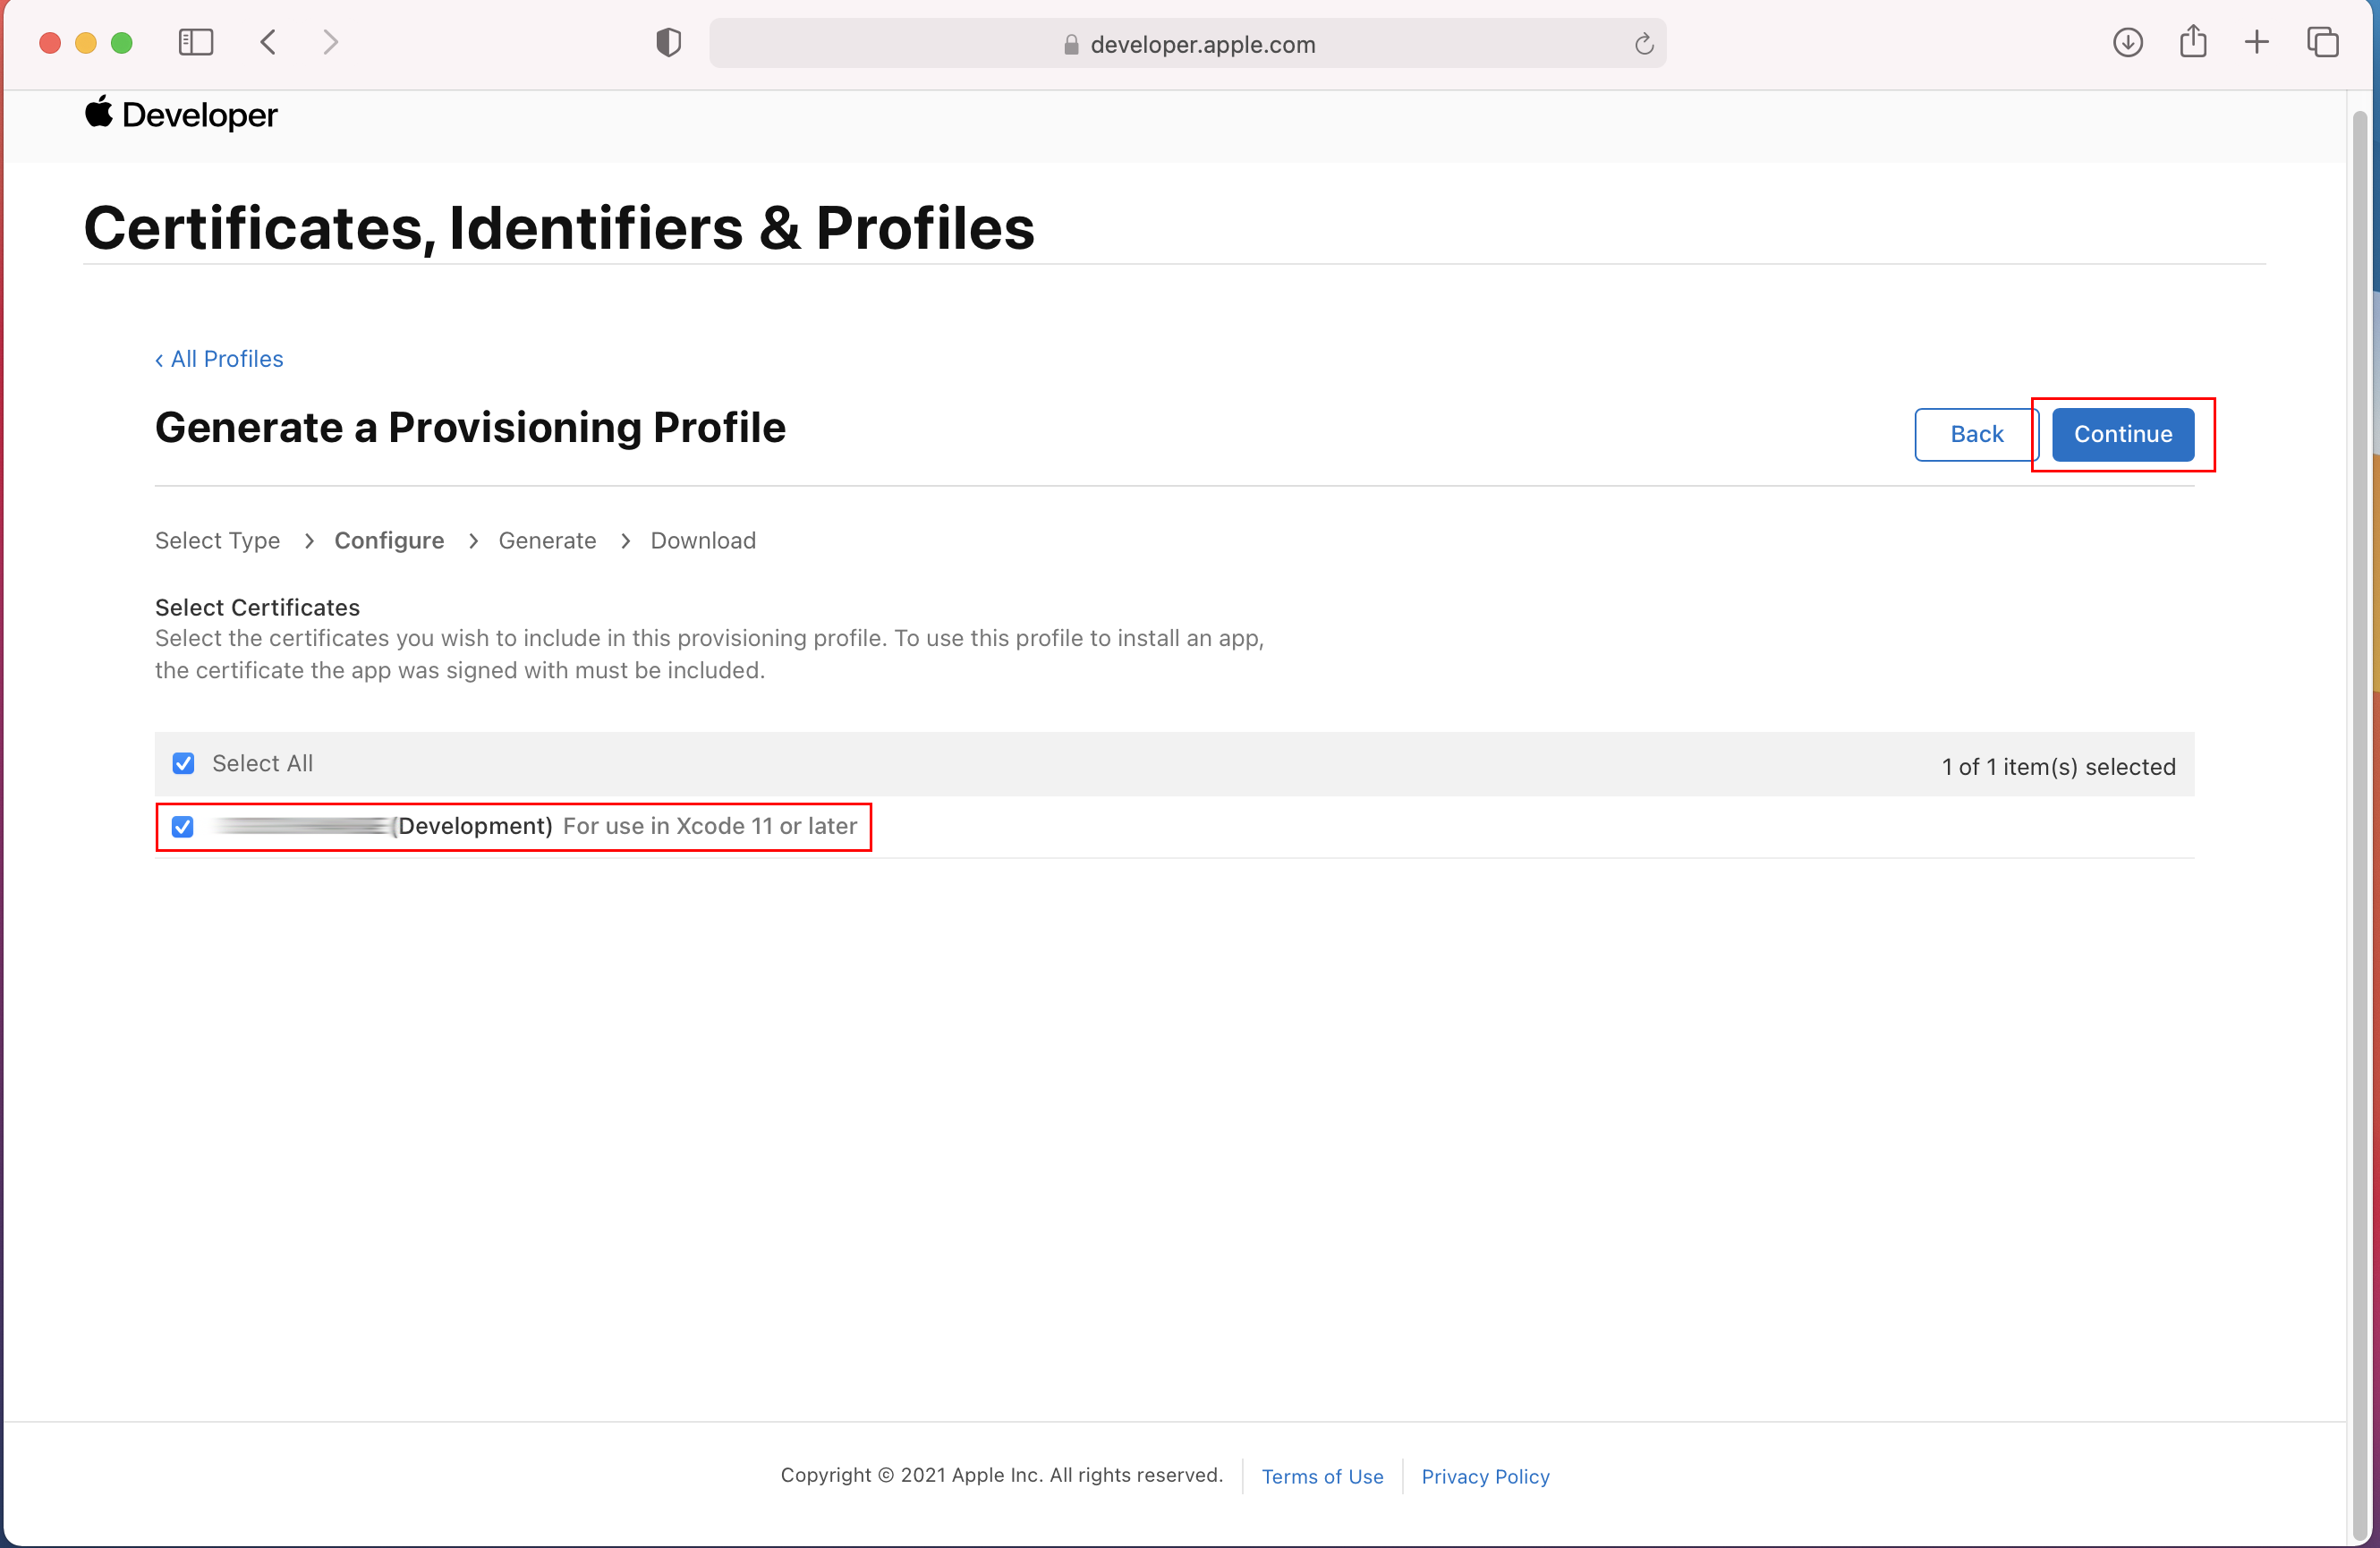Open the Terms of Use link
Screen dimensions: 2380x1548
tap(1322, 1476)
